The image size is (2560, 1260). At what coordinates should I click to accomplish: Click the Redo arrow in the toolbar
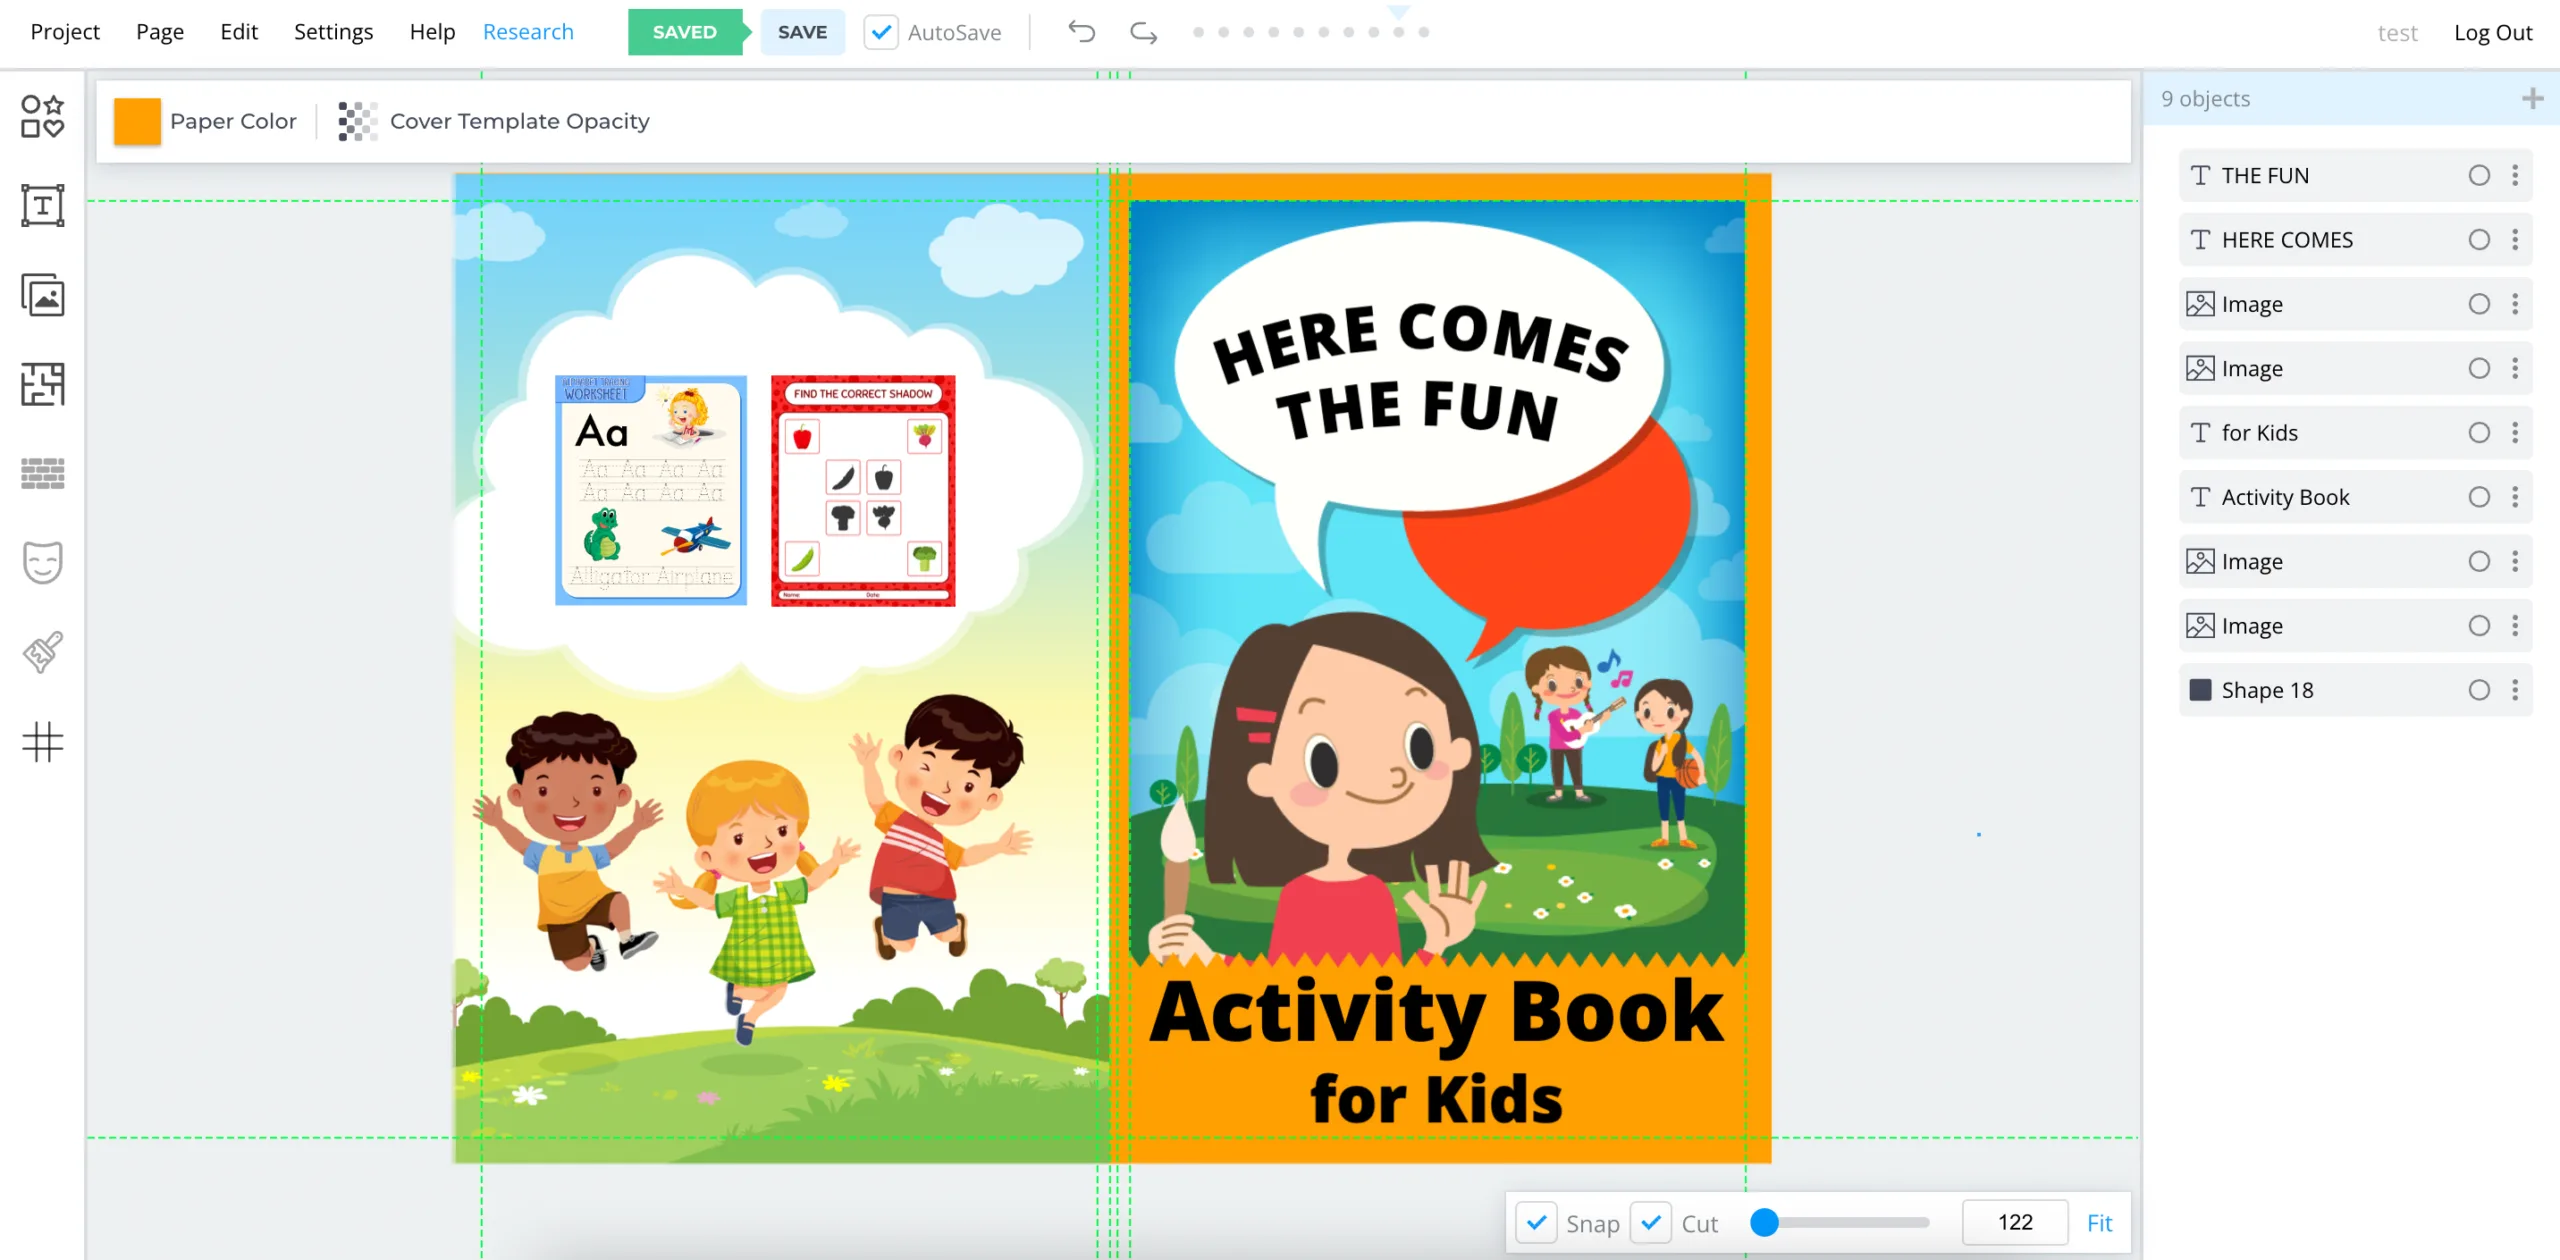(1142, 32)
